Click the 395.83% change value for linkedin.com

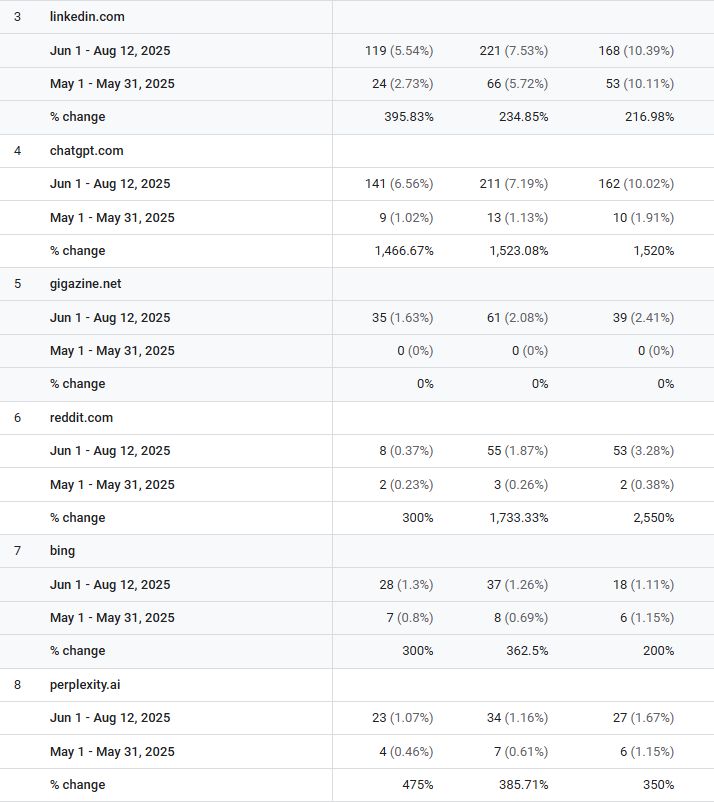pyautogui.click(x=409, y=117)
